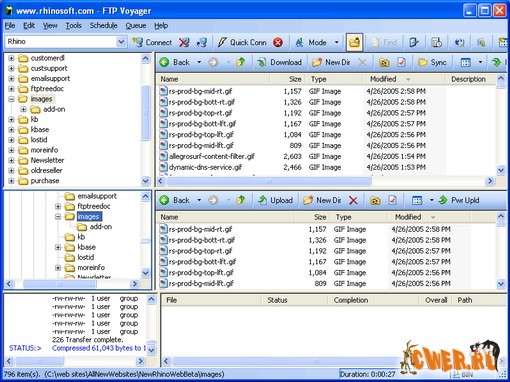Select allegrosurf-content-filter.gif in remote list

pyautogui.click(x=212, y=156)
